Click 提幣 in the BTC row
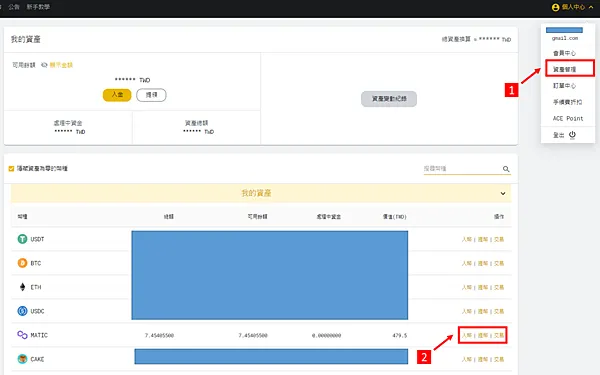The width and height of the screenshot is (600, 375). tap(483, 263)
